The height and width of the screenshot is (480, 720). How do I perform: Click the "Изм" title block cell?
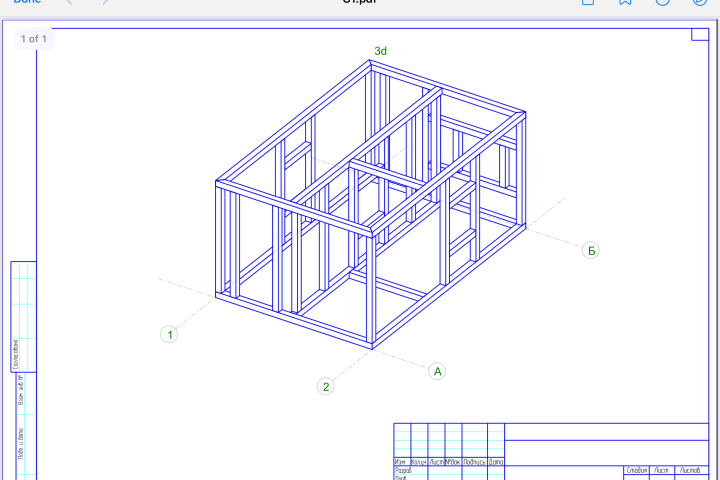pos(402,462)
